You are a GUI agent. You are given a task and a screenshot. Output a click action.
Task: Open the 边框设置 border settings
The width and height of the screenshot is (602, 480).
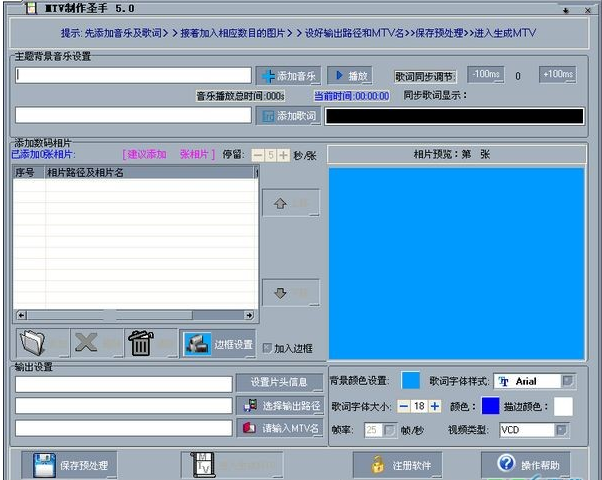tap(218, 344)
